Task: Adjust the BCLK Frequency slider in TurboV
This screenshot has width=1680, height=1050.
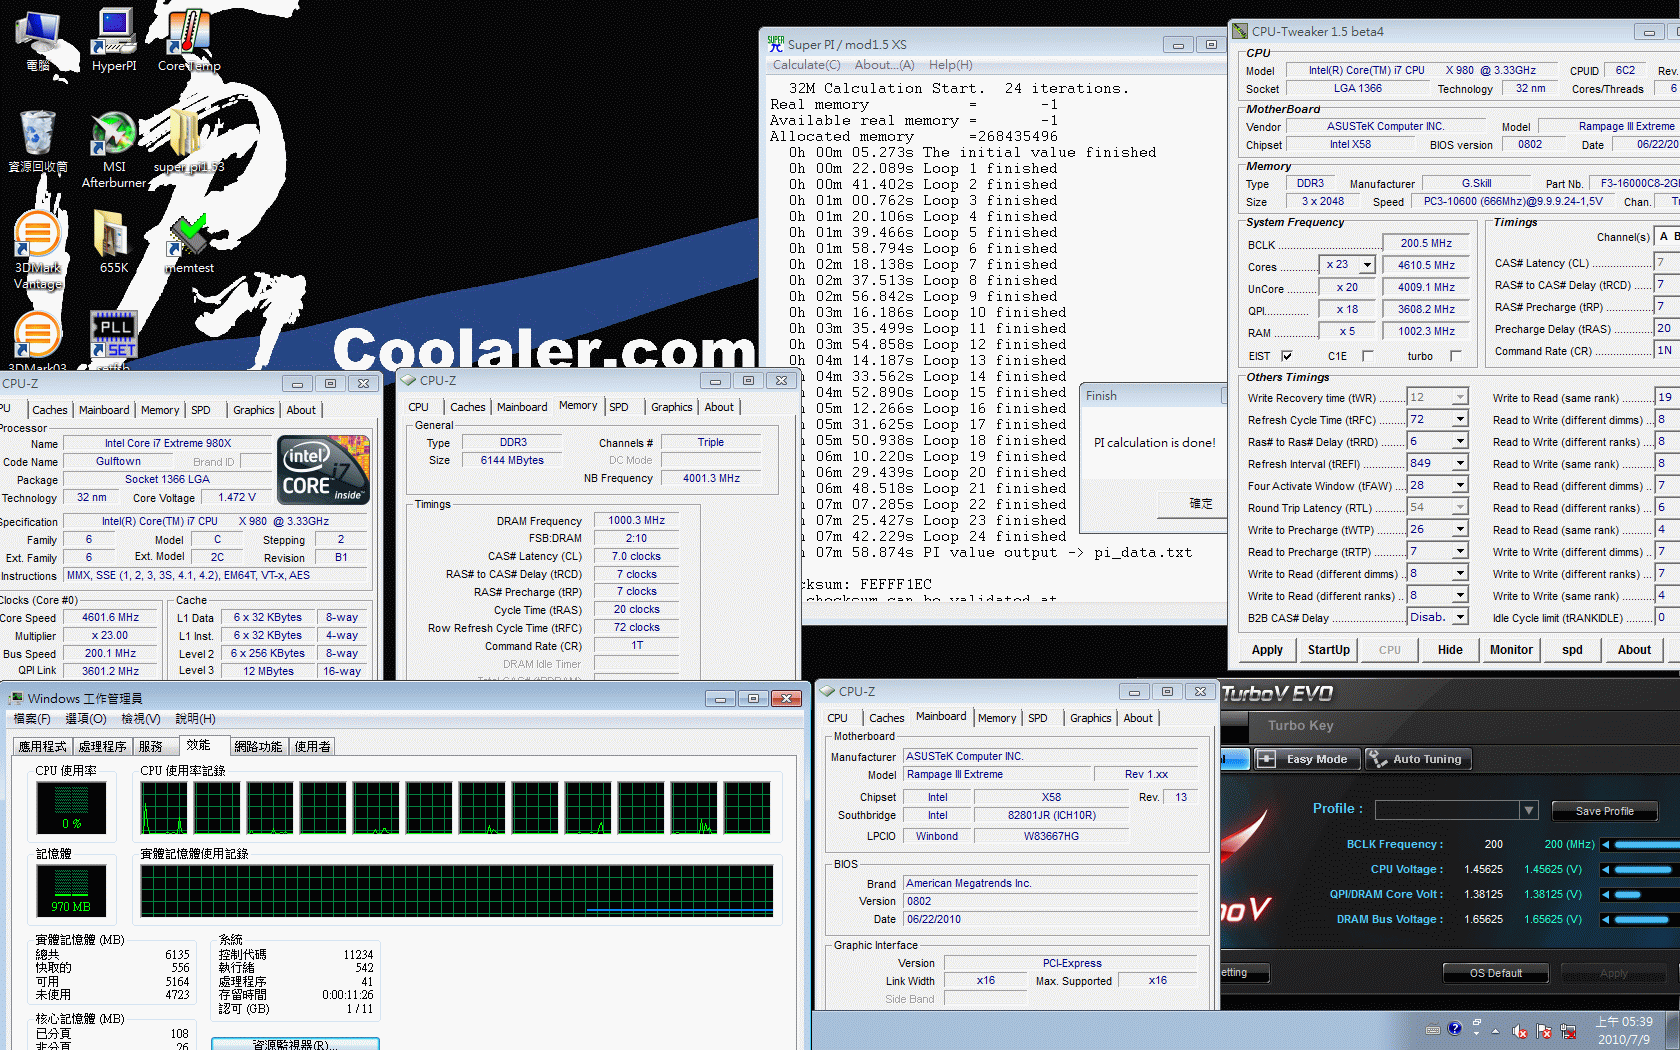Action: (x=1640, y=845)
